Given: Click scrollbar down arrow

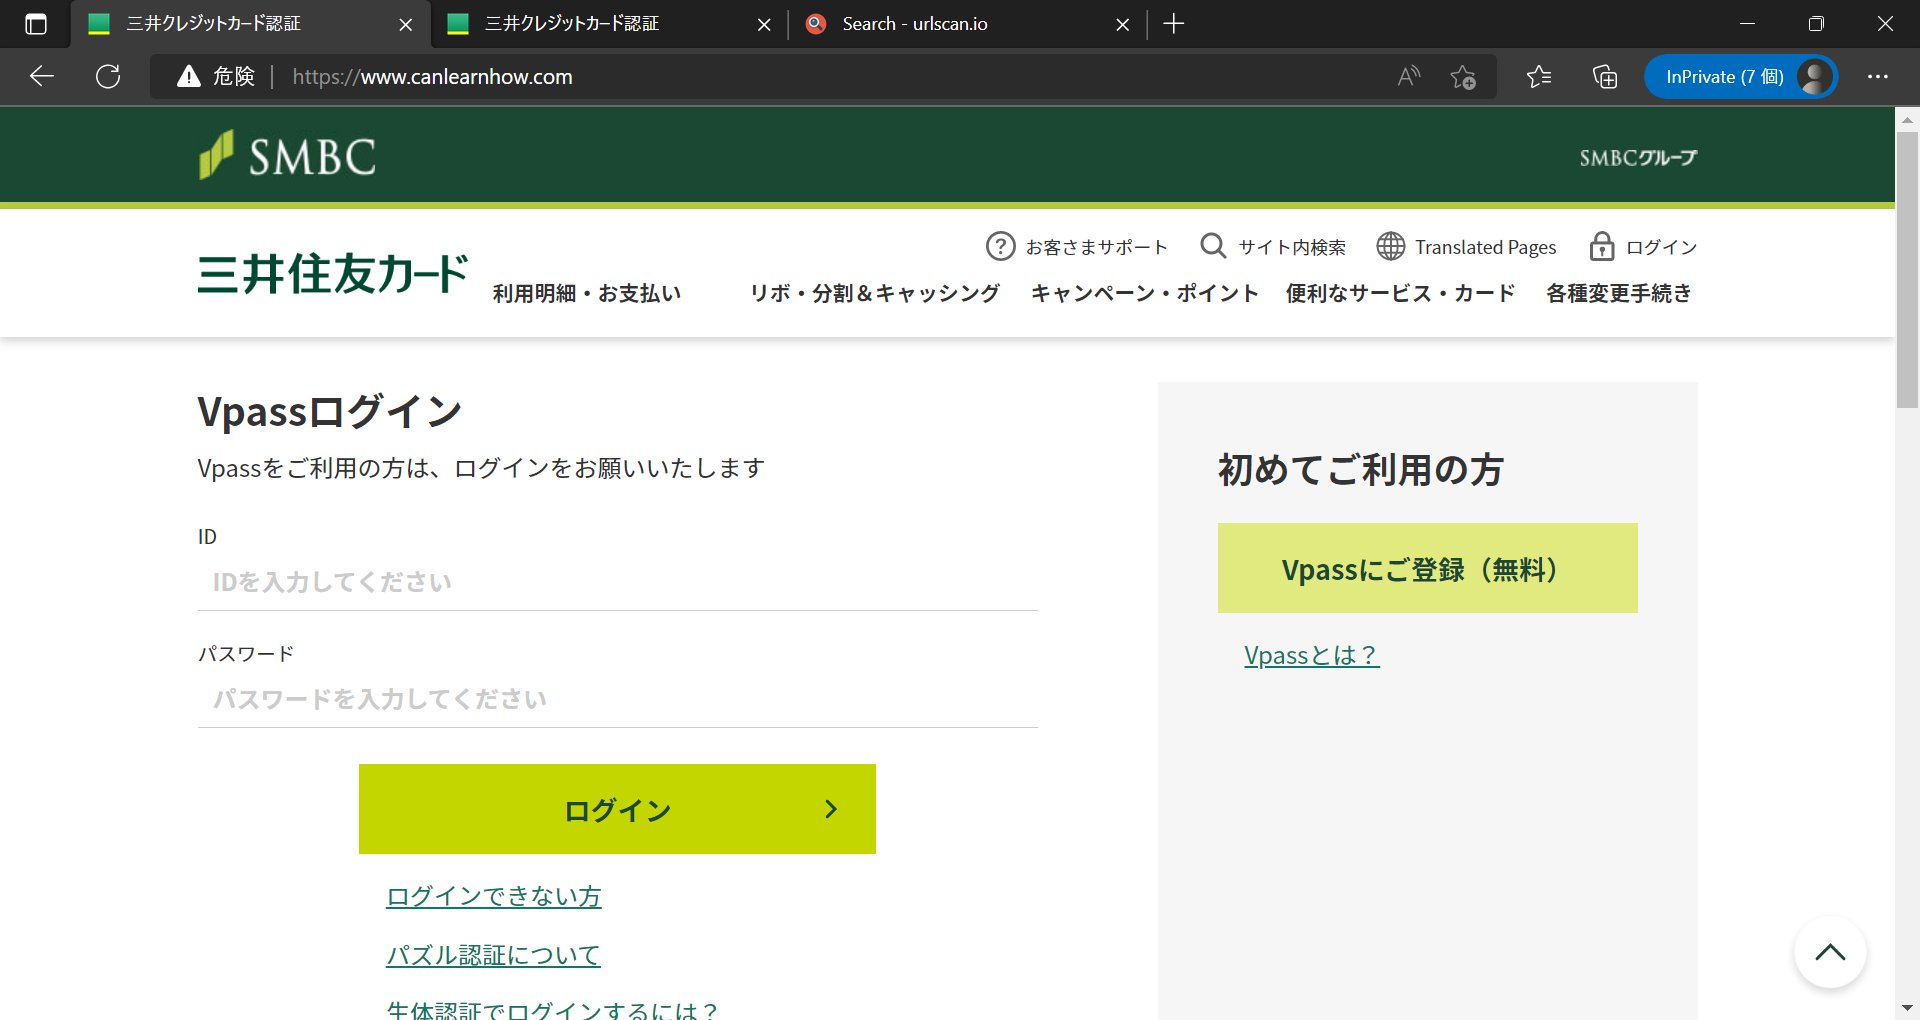Looking at the screenshot, I should point(1908,1008).
